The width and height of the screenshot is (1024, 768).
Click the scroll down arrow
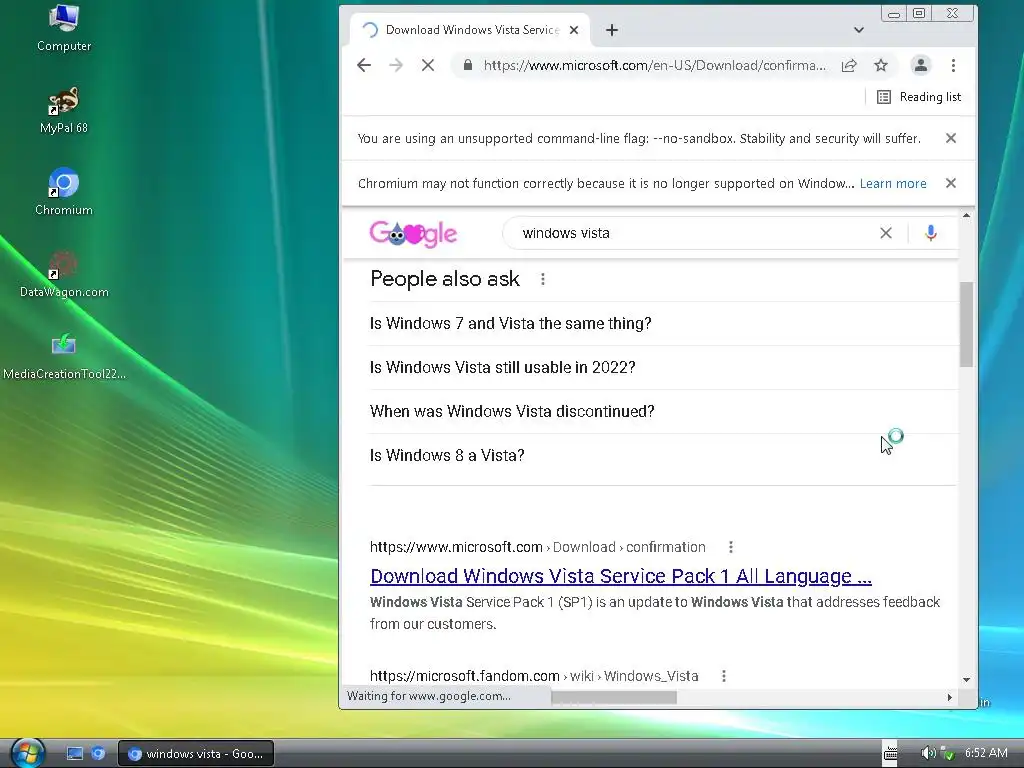click(x=967, y=680)
